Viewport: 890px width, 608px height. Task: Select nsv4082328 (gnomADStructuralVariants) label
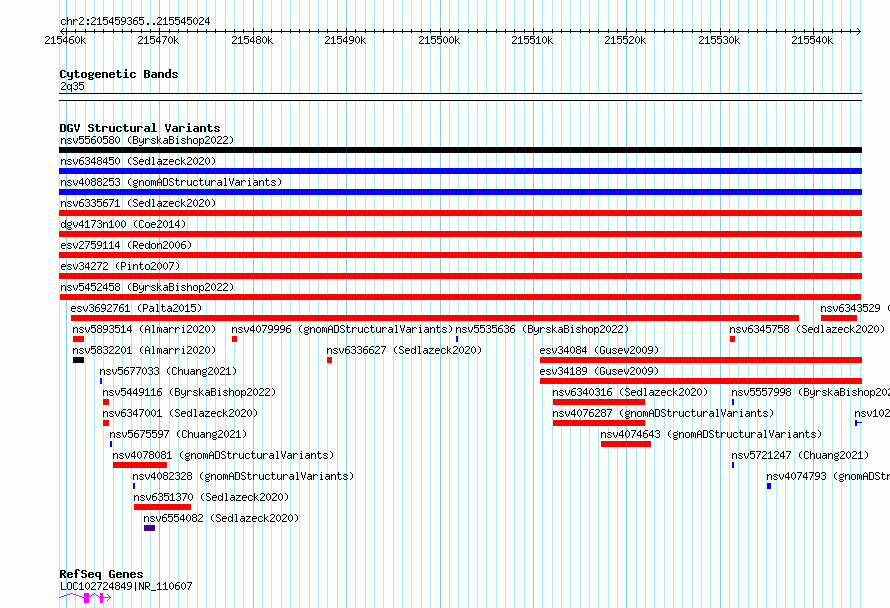pyautogui.click(x=244, y=476)
